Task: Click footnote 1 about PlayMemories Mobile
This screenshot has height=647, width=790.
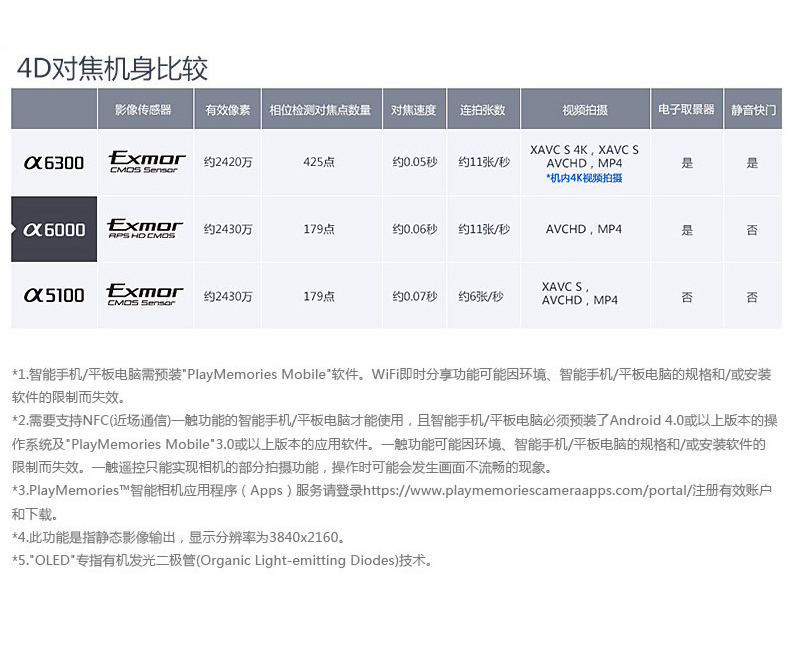Action: click(391, 386)
